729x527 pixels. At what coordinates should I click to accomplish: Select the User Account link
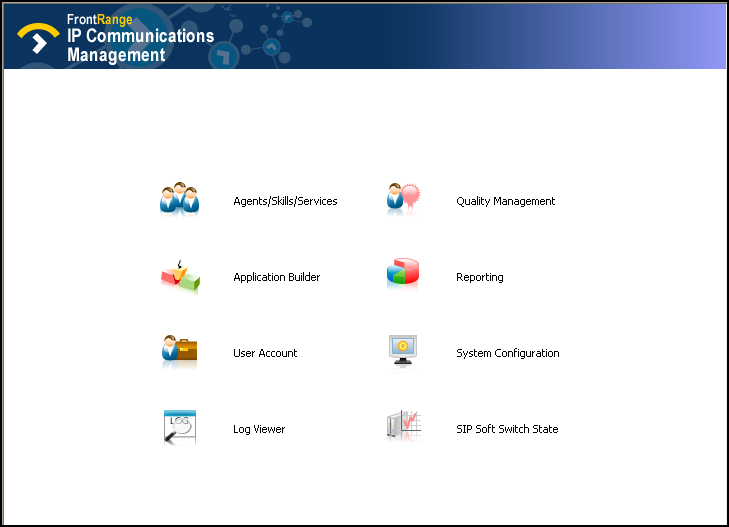point(265,353)
